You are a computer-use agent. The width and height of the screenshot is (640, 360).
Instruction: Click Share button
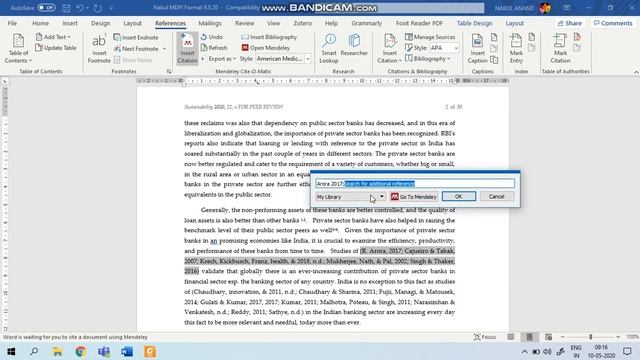(x=570, y=23)
